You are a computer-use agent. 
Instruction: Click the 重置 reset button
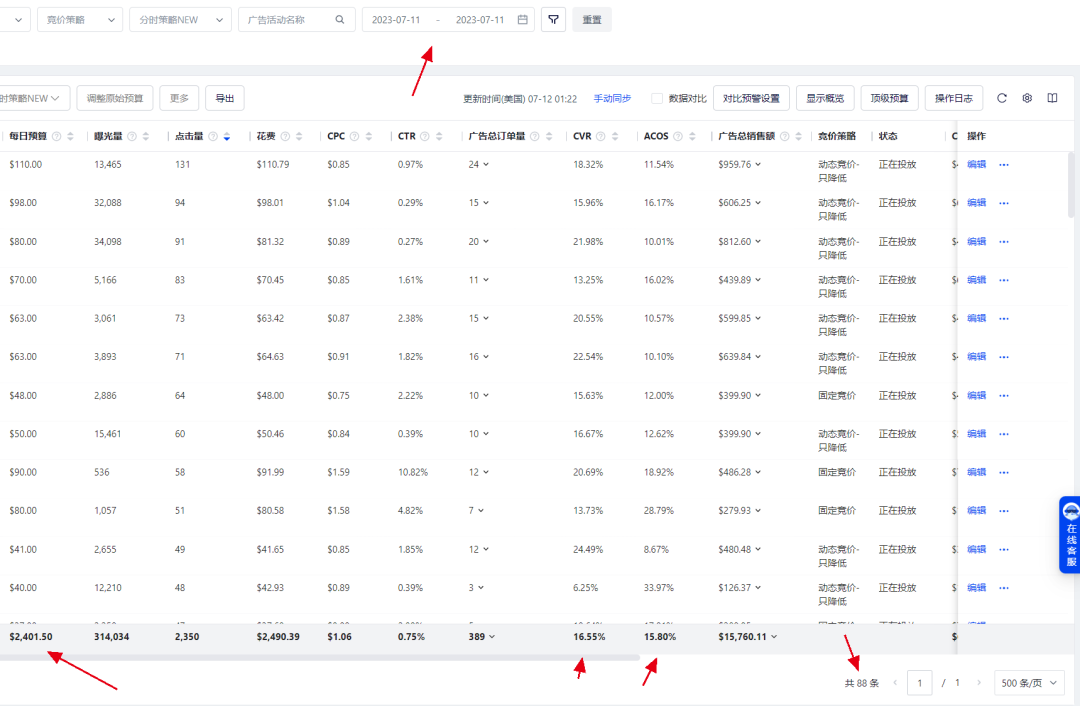point(592,20)
